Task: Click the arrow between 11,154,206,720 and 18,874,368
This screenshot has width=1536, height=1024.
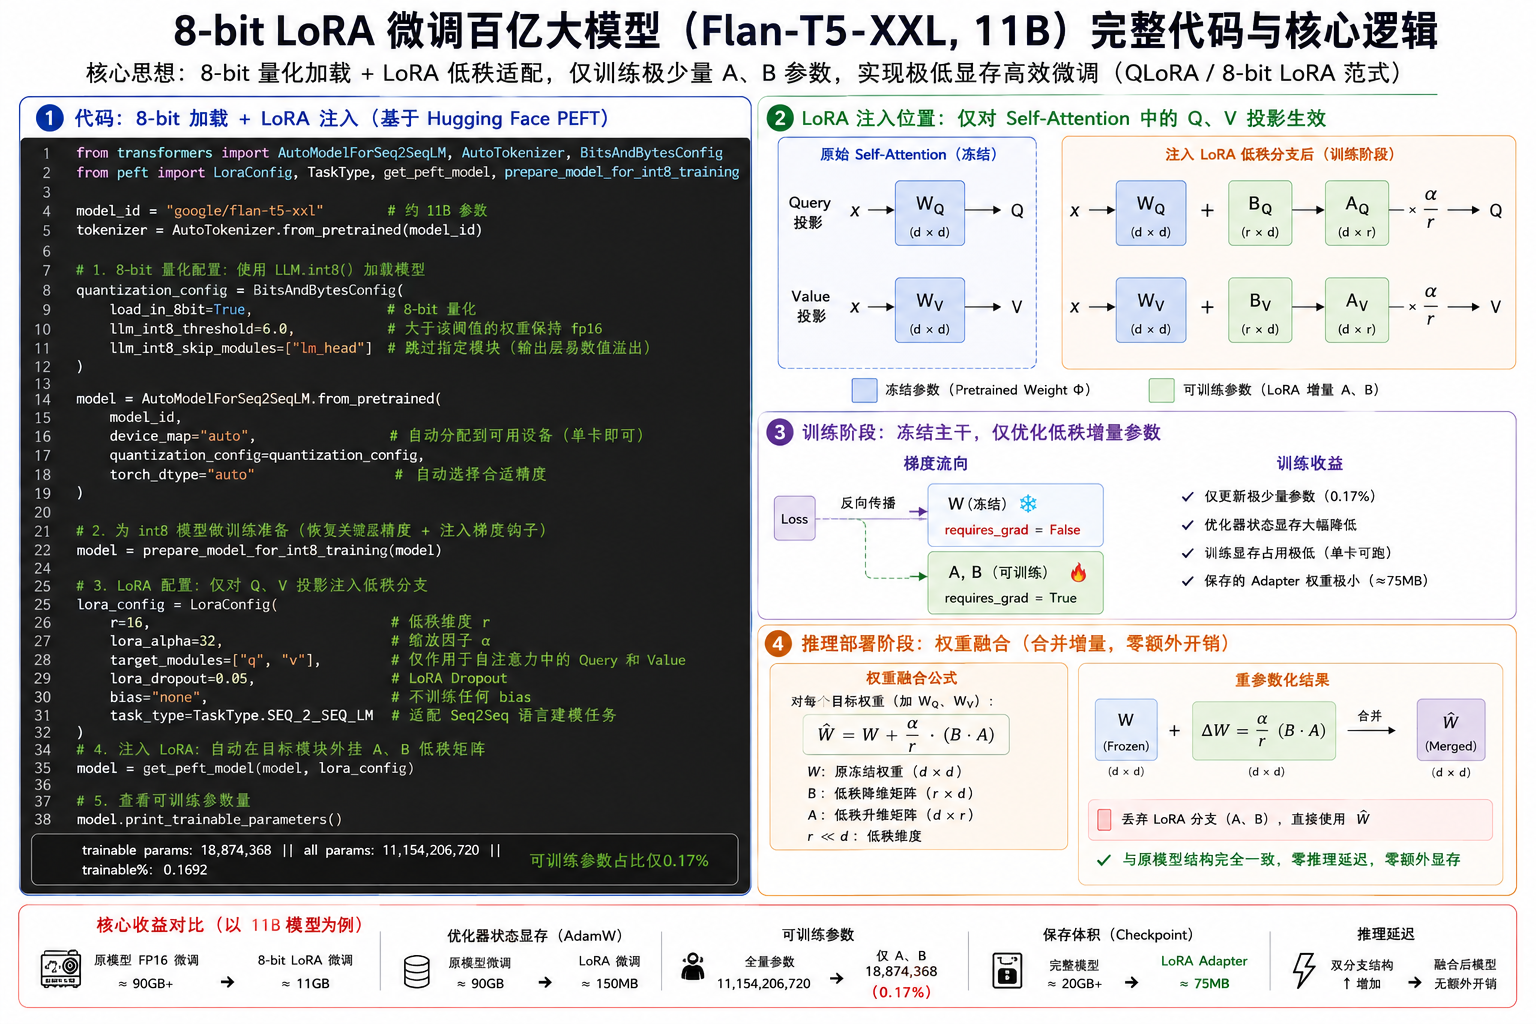Action: (x=836, y=978)
